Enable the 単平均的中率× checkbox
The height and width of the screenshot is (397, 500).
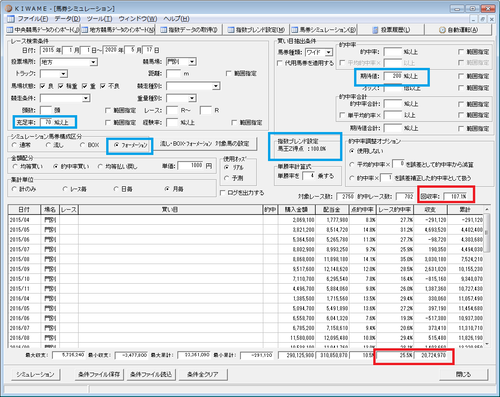(342, 115)
